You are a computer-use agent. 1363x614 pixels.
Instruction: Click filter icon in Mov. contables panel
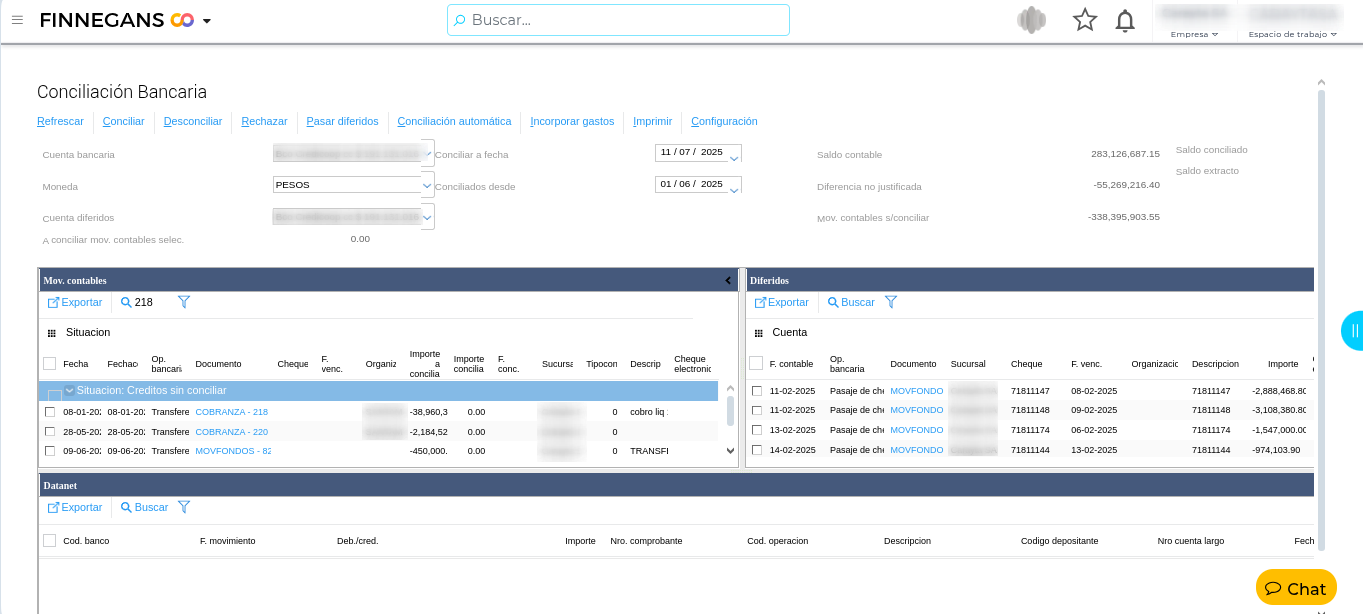184,302
